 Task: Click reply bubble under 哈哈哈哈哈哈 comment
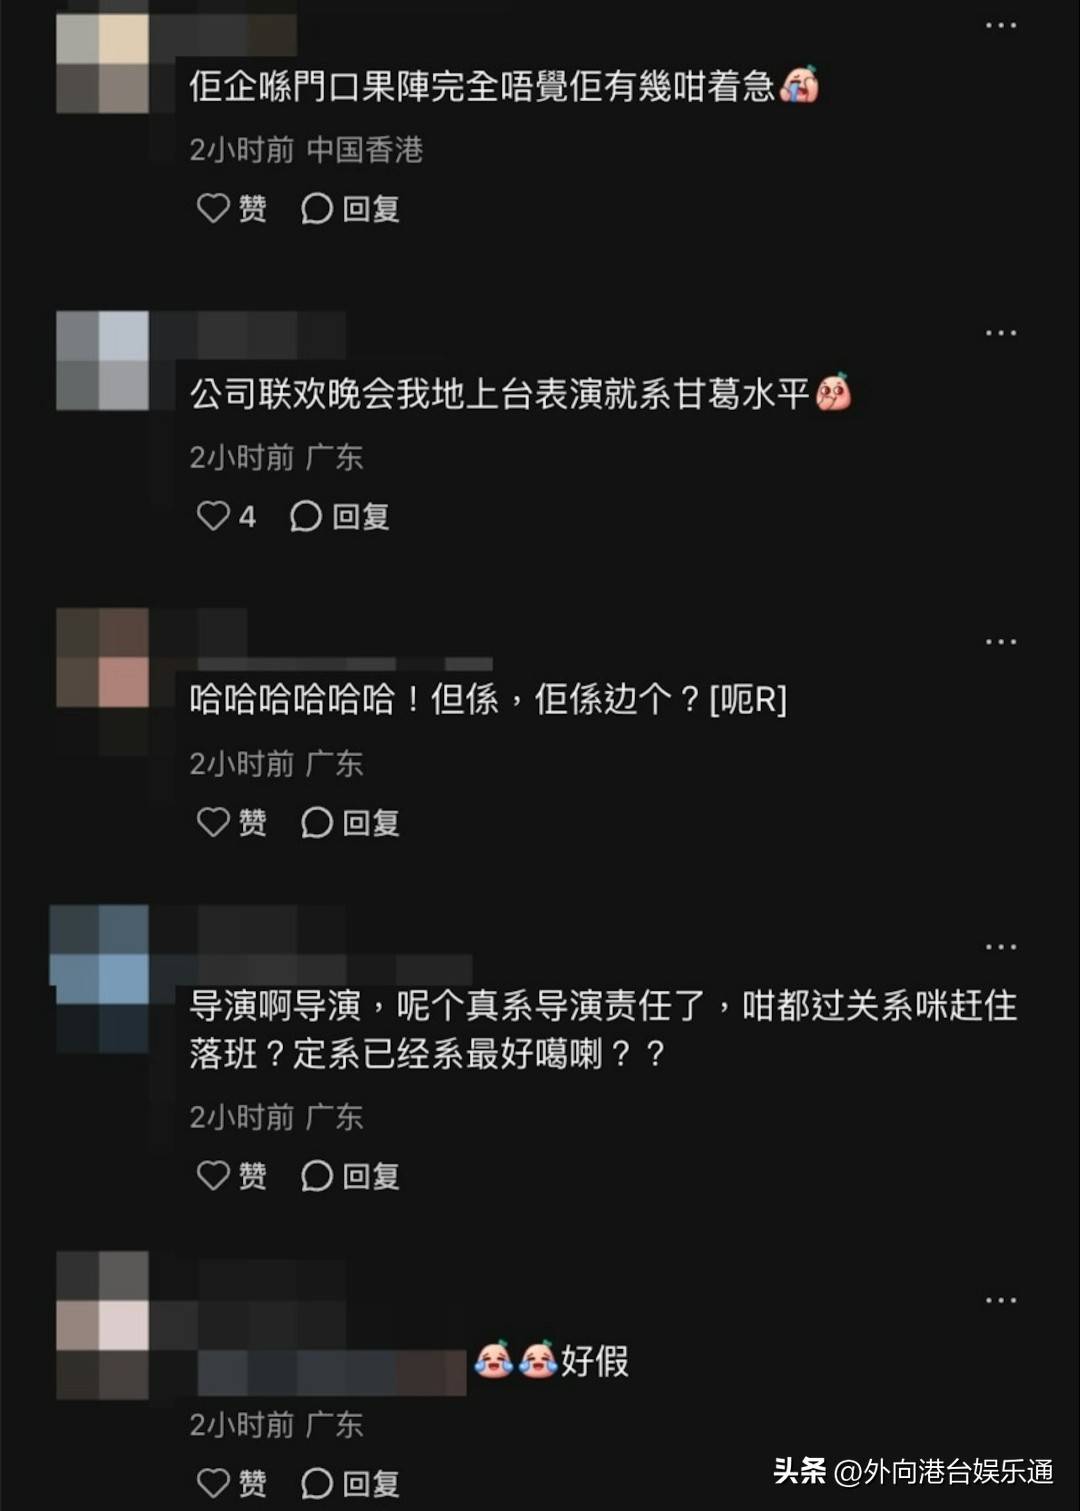coord(350,822)
